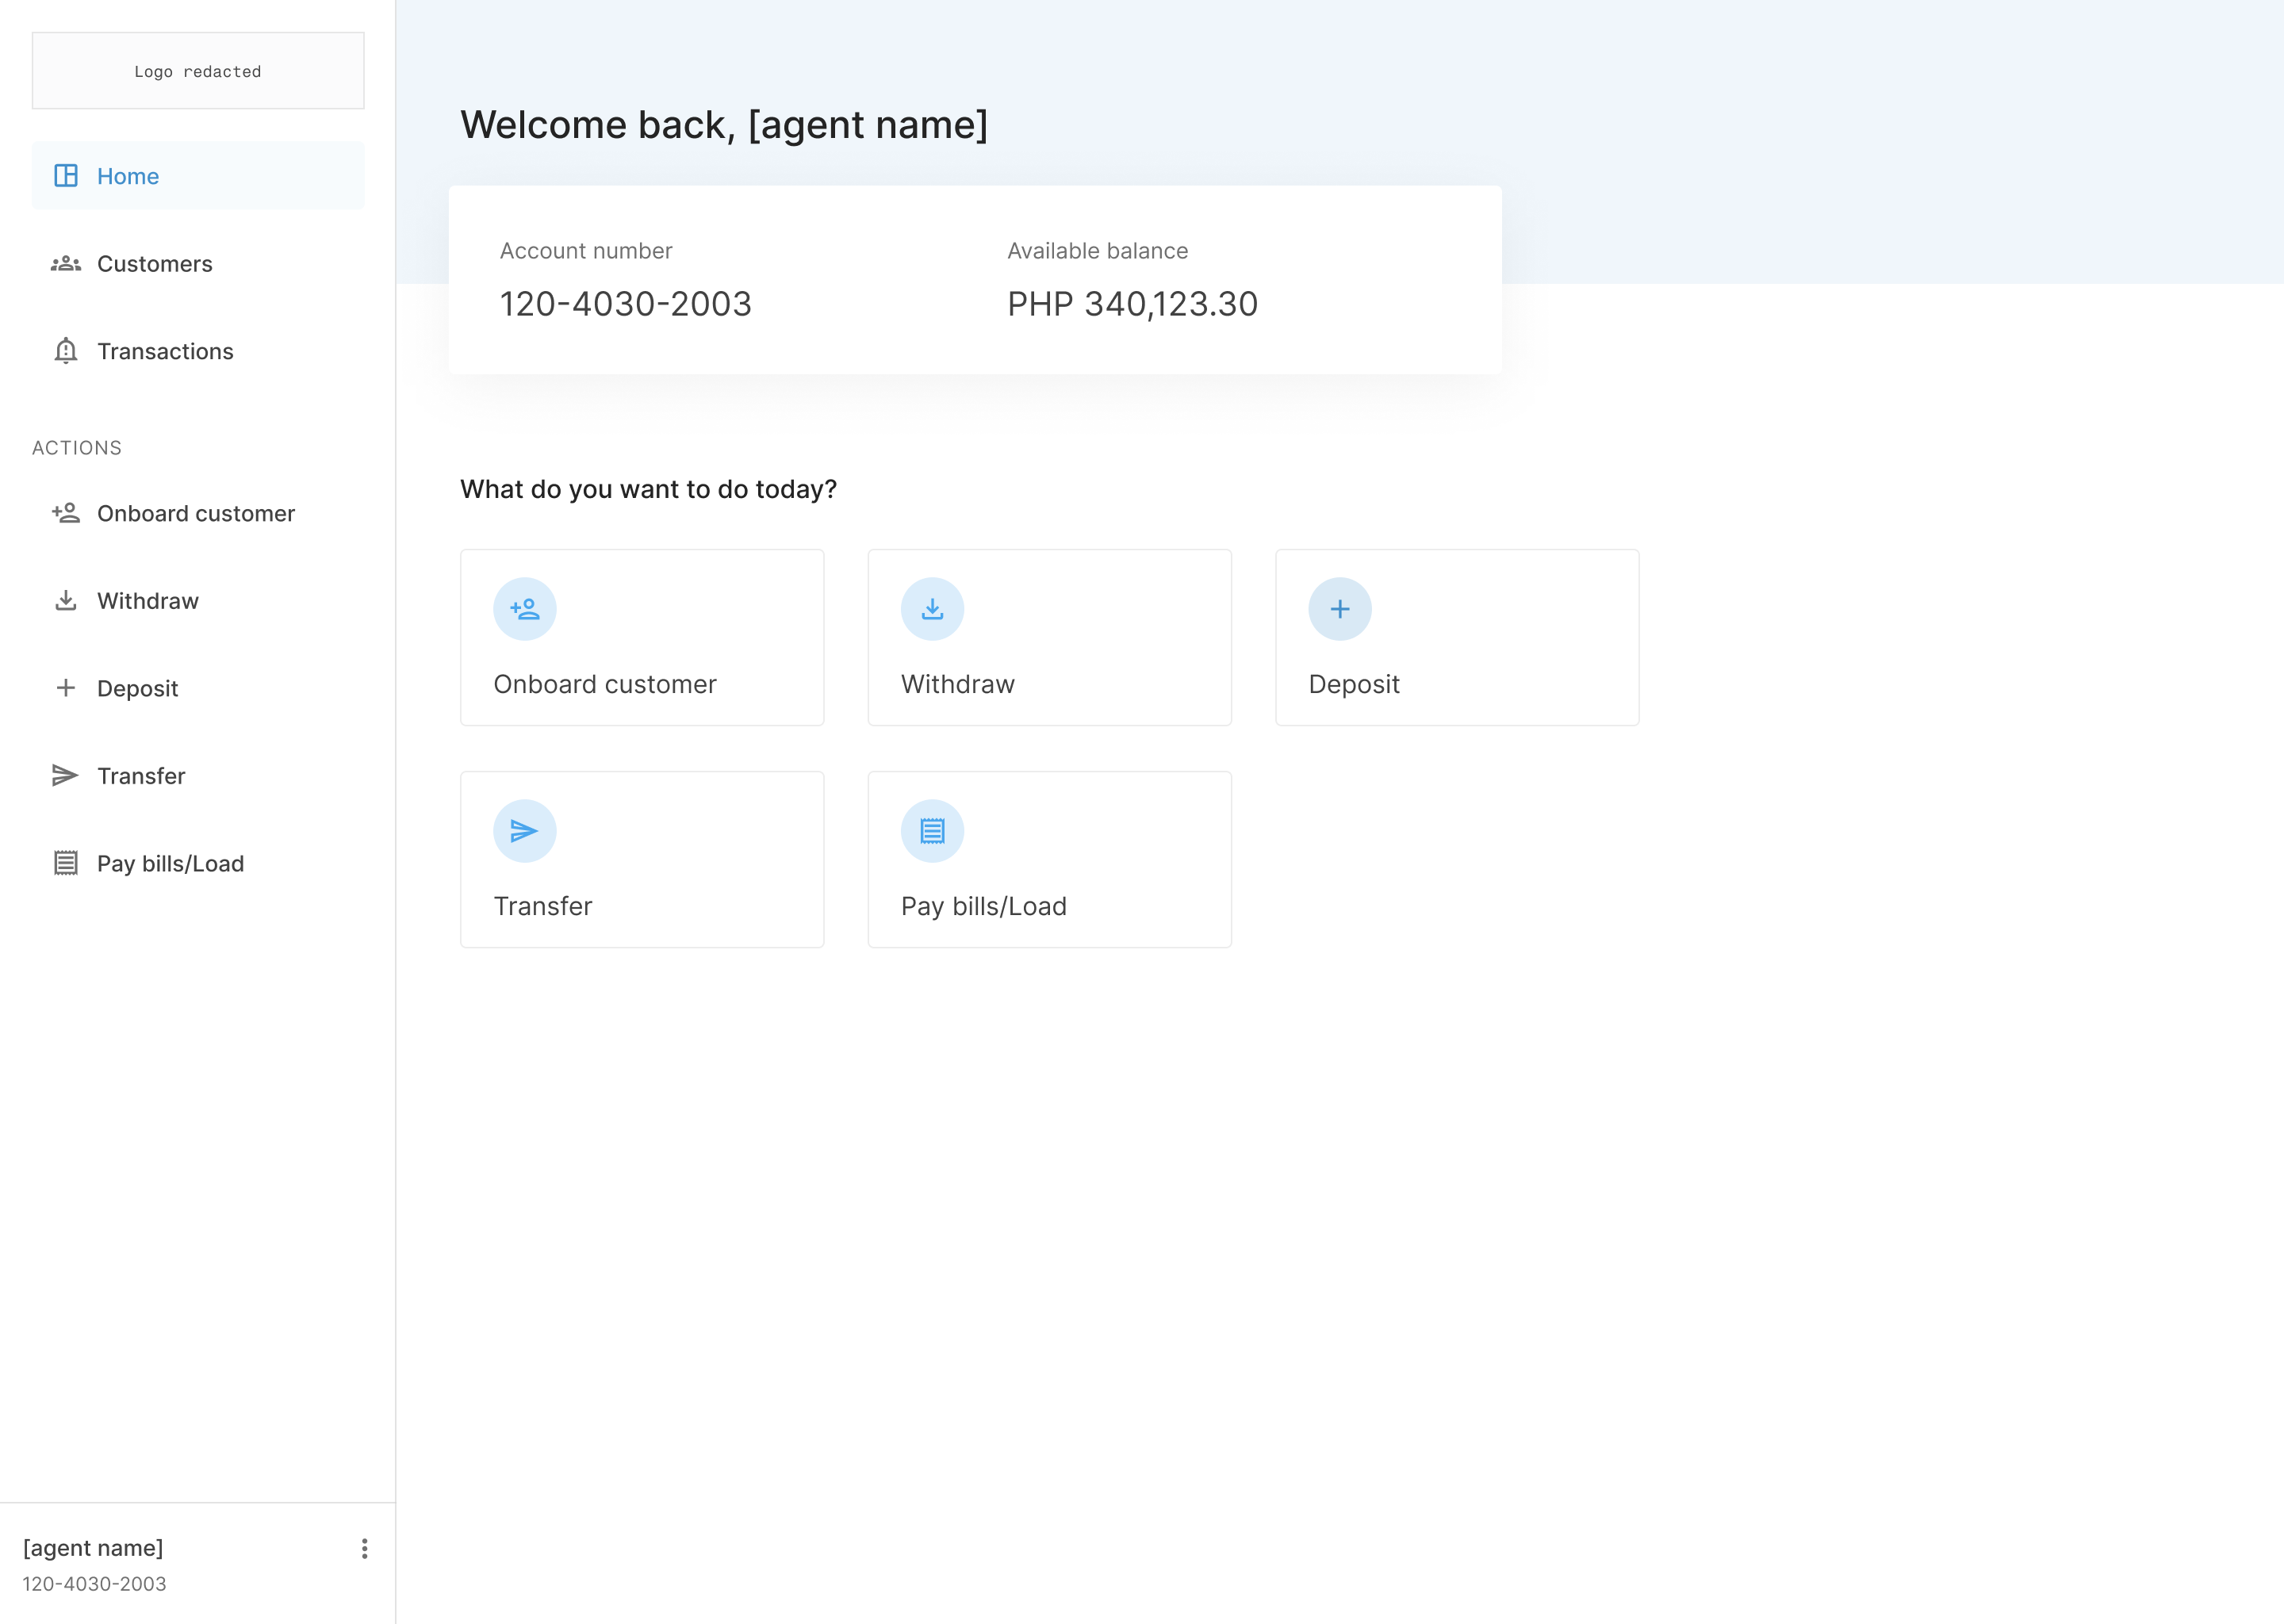Click the Transfer card's paper plane icon
The width and height of the screenshot is (2284, 1624).
coord(525,831)
